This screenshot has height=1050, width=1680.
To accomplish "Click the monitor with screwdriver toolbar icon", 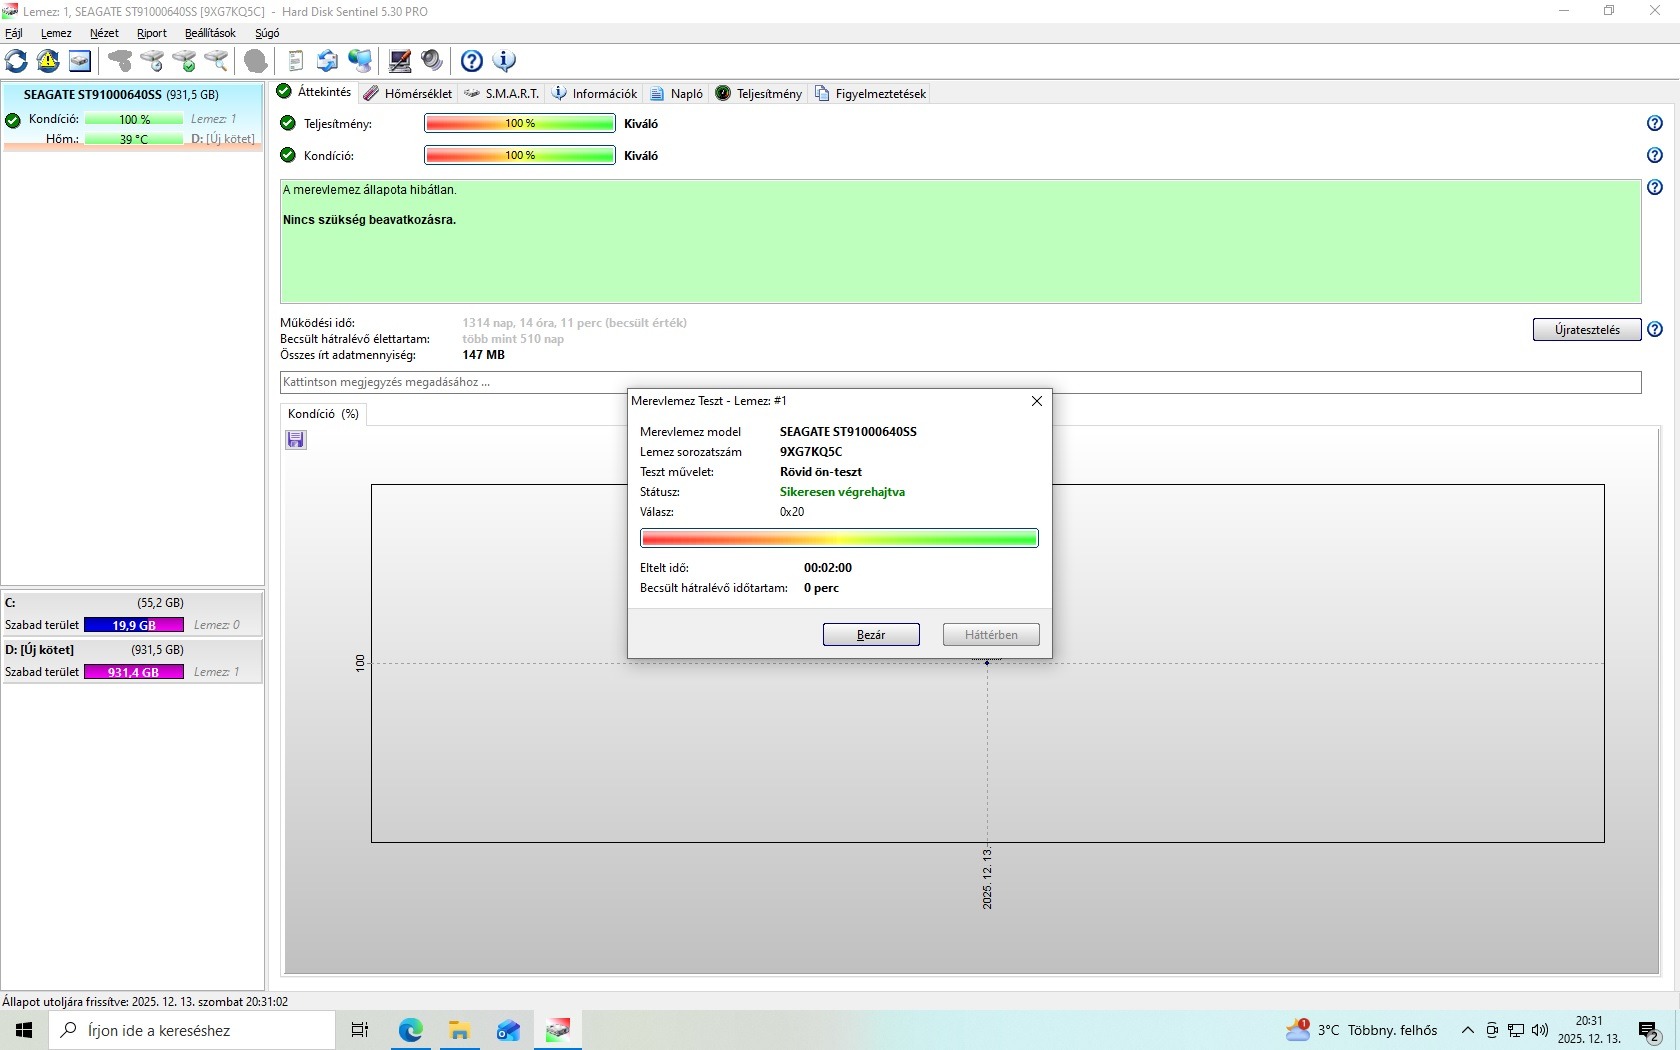I will pyautogui.click(x=400, y=61).
